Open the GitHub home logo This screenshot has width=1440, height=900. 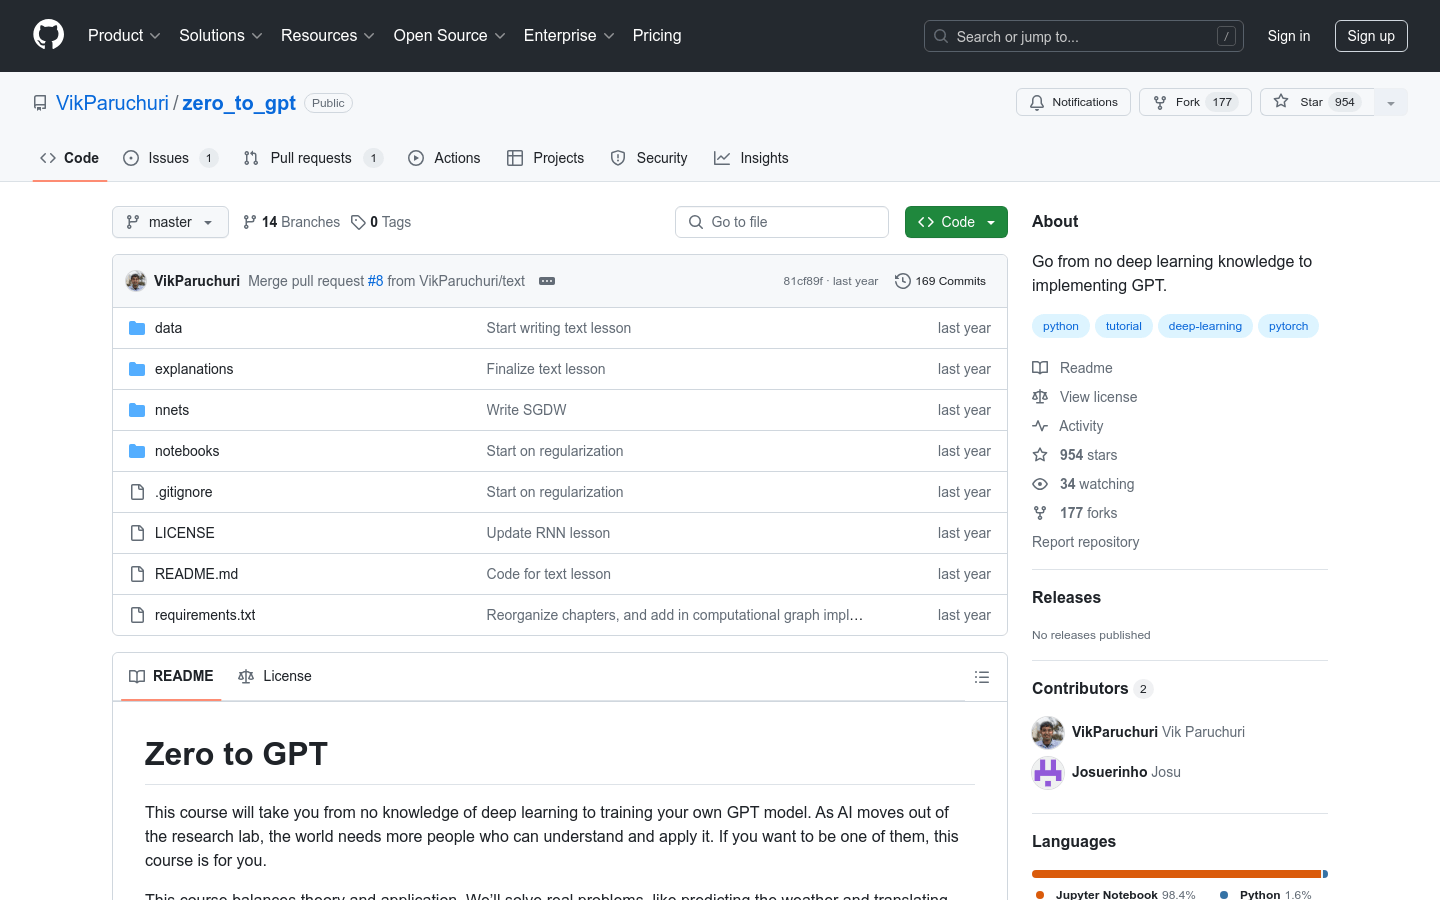tap(49, 35)
